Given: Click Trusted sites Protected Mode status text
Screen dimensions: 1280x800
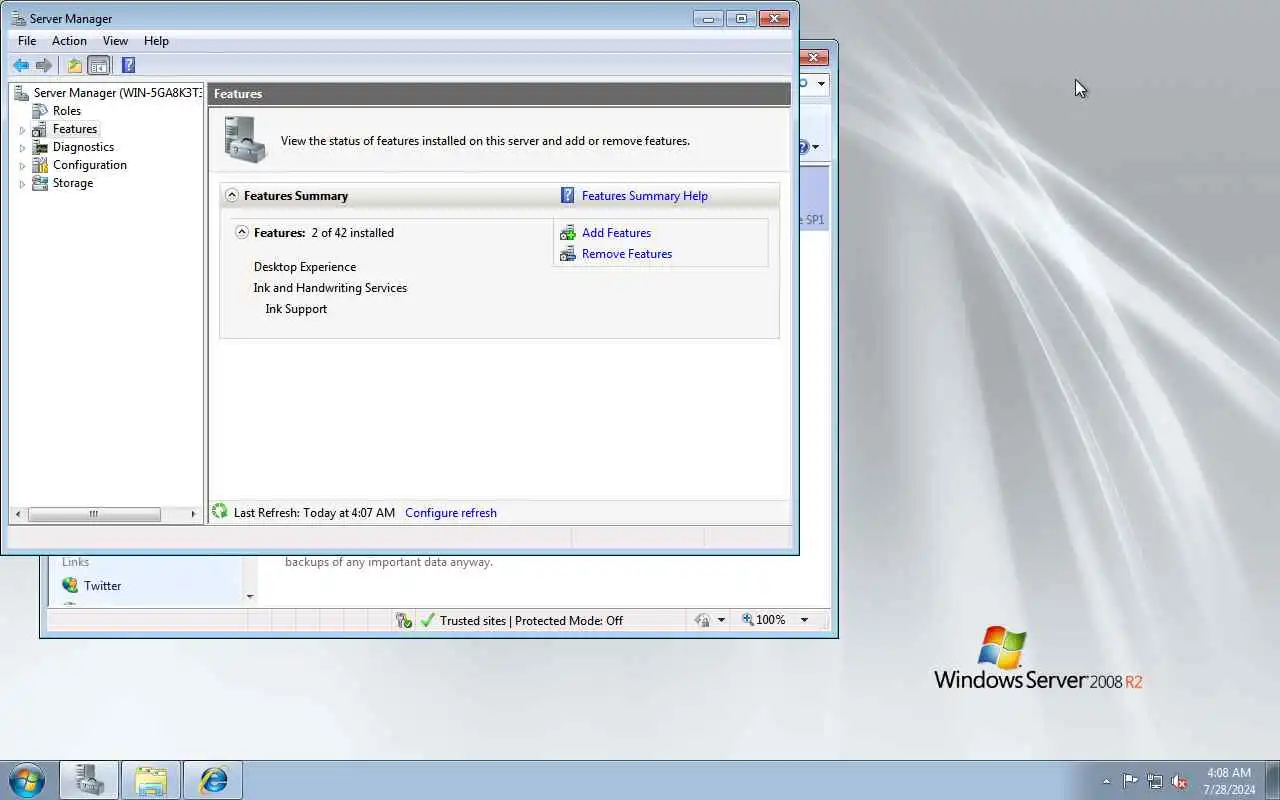Looking at the screenshot, I should tap(531, 621).
